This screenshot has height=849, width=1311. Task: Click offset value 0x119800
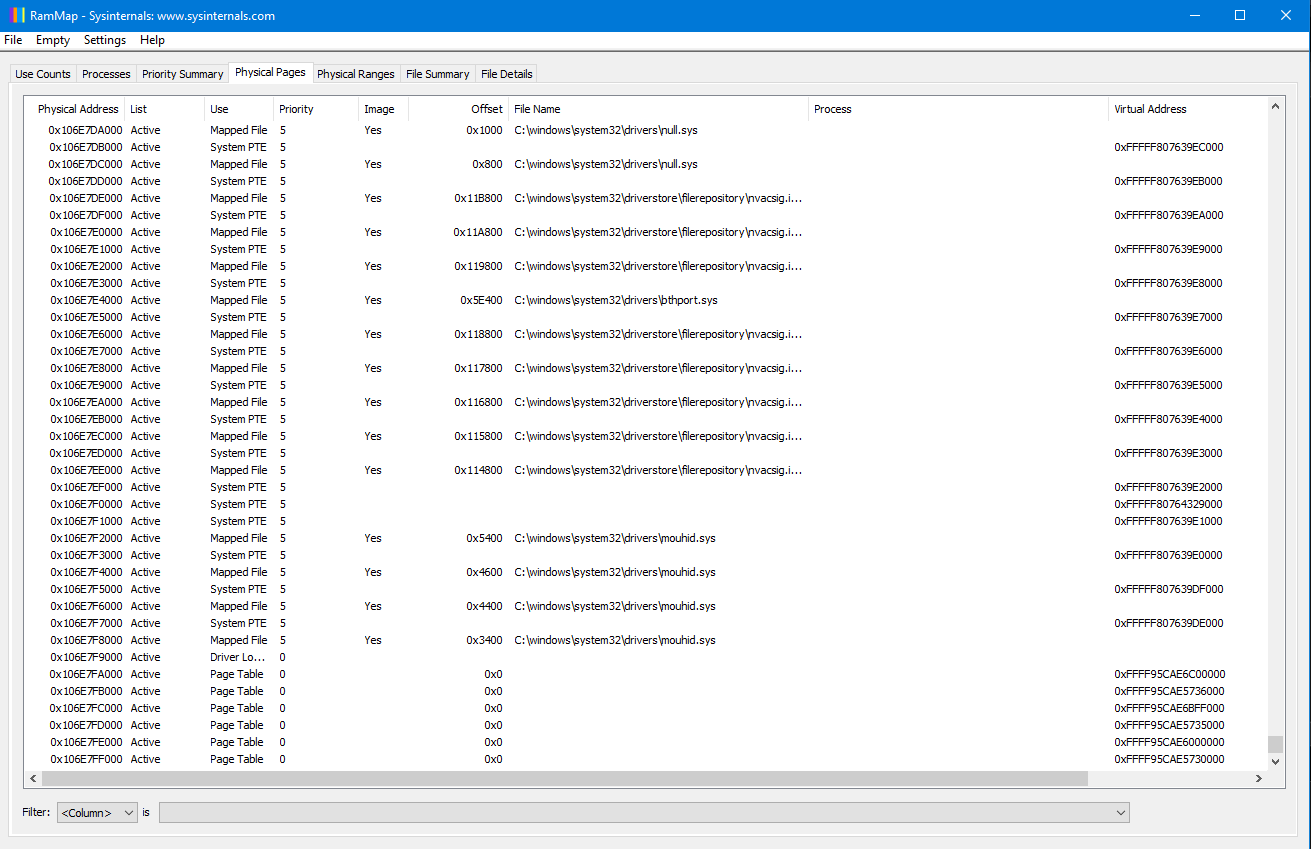[478, 266]
